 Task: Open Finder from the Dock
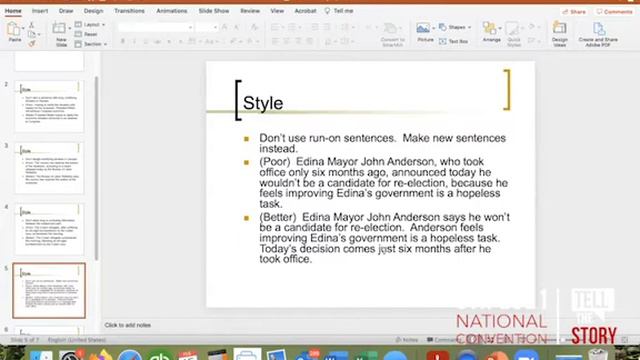[41, 356]
